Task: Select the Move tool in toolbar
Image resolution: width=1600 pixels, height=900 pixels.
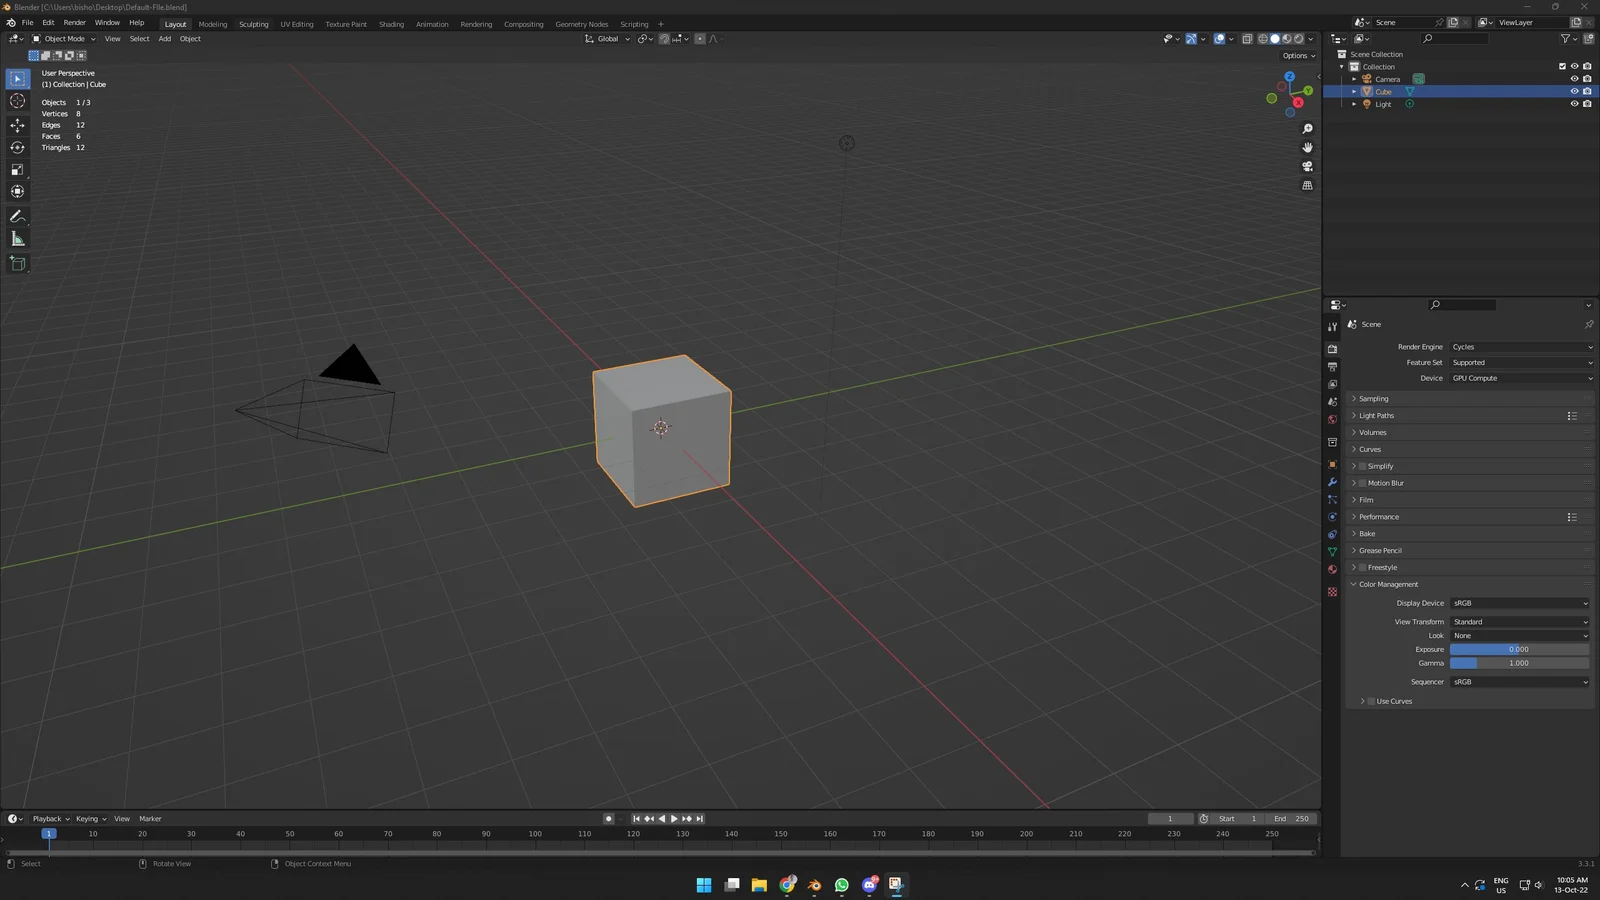Action: (x=17, y=125)
